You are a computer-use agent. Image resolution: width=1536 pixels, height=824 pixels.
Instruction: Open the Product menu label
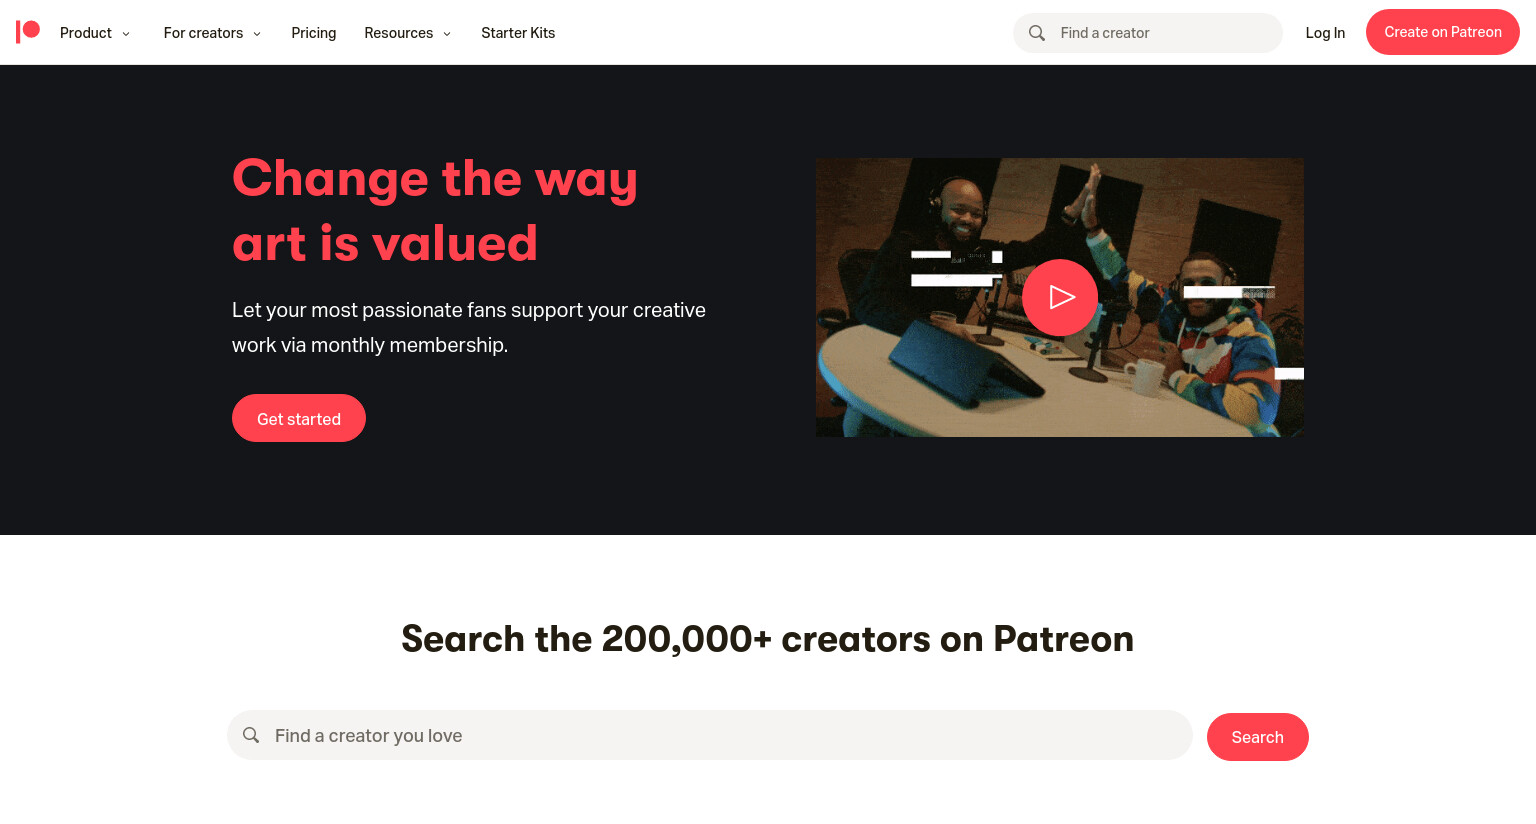[x=86, y=33]
